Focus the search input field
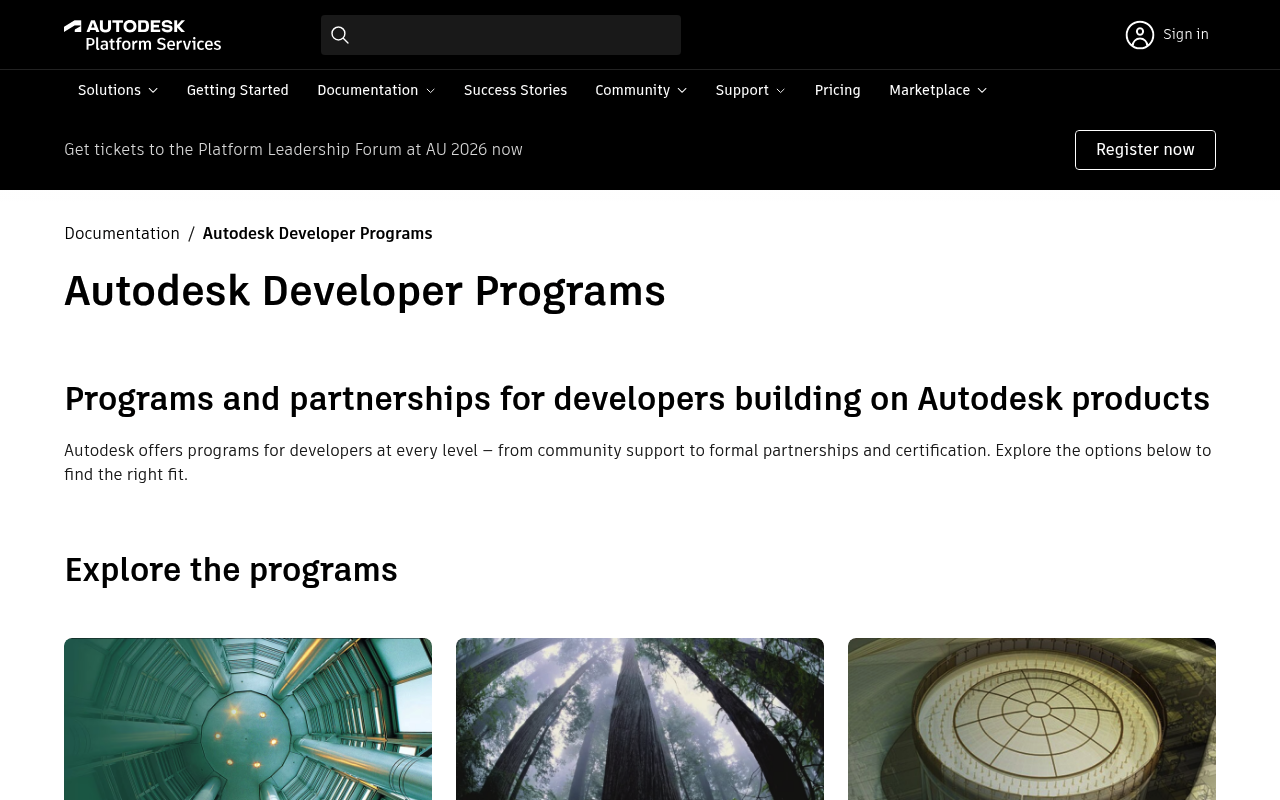Viewport: 1280px width, 800px height. 501,35
